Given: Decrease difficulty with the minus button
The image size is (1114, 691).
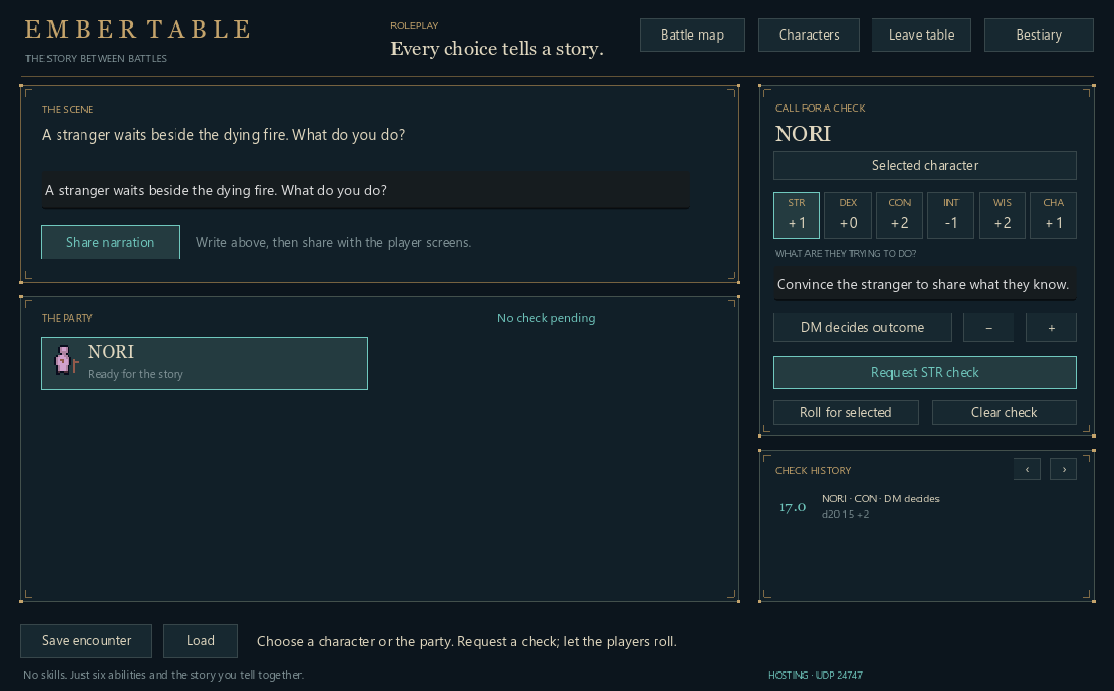Looking at the screenshot, I should click(988, 327).
